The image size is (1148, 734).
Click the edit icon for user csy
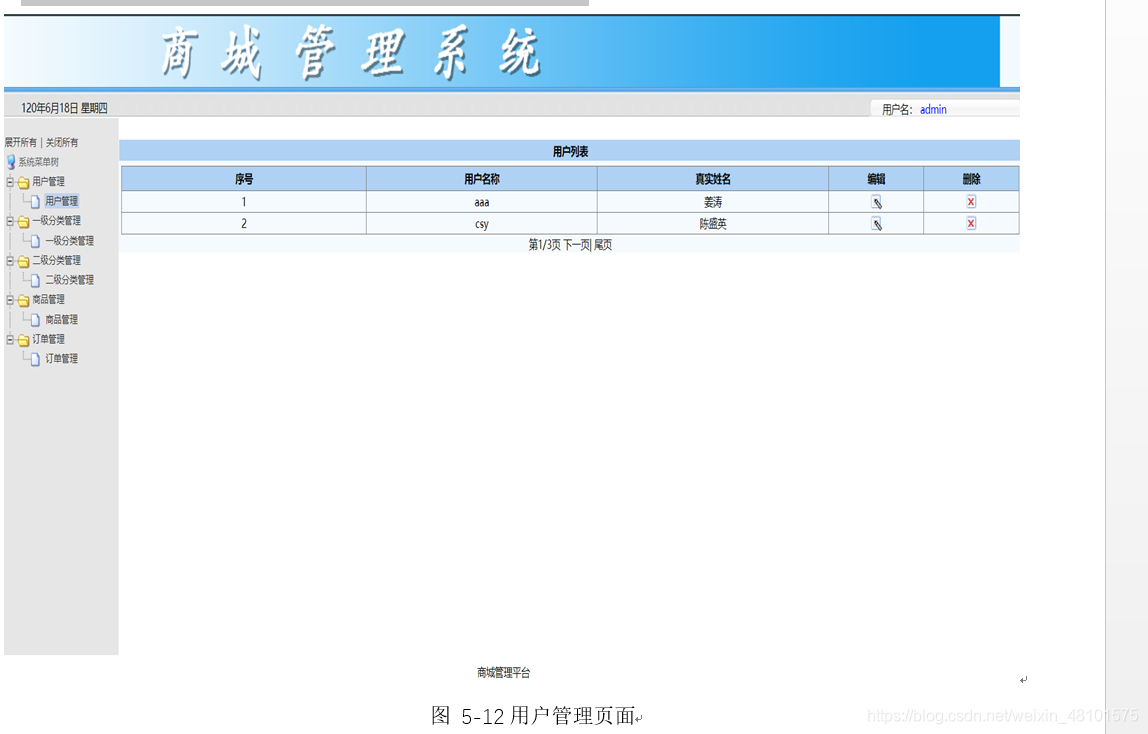point(876,224)
